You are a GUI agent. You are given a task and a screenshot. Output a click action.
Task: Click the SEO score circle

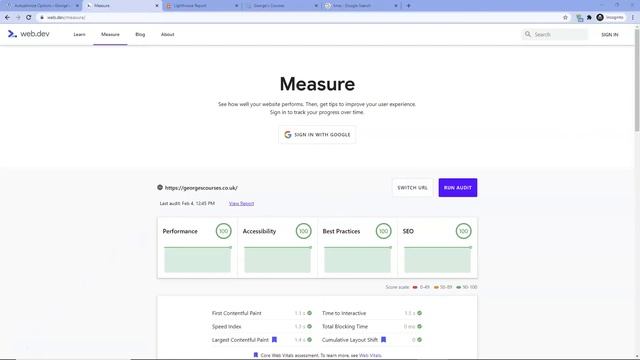pos(463,231)
